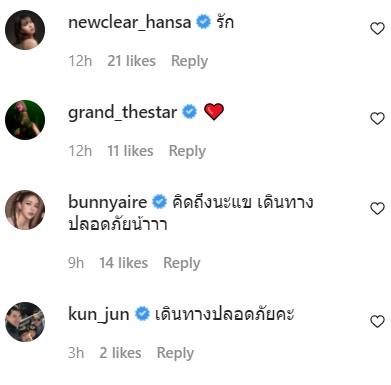The height and width of the screenshot is (385, 391).
Task: Like grand_thestar's comment with the heart icon
Action: (x=377, y=119)
